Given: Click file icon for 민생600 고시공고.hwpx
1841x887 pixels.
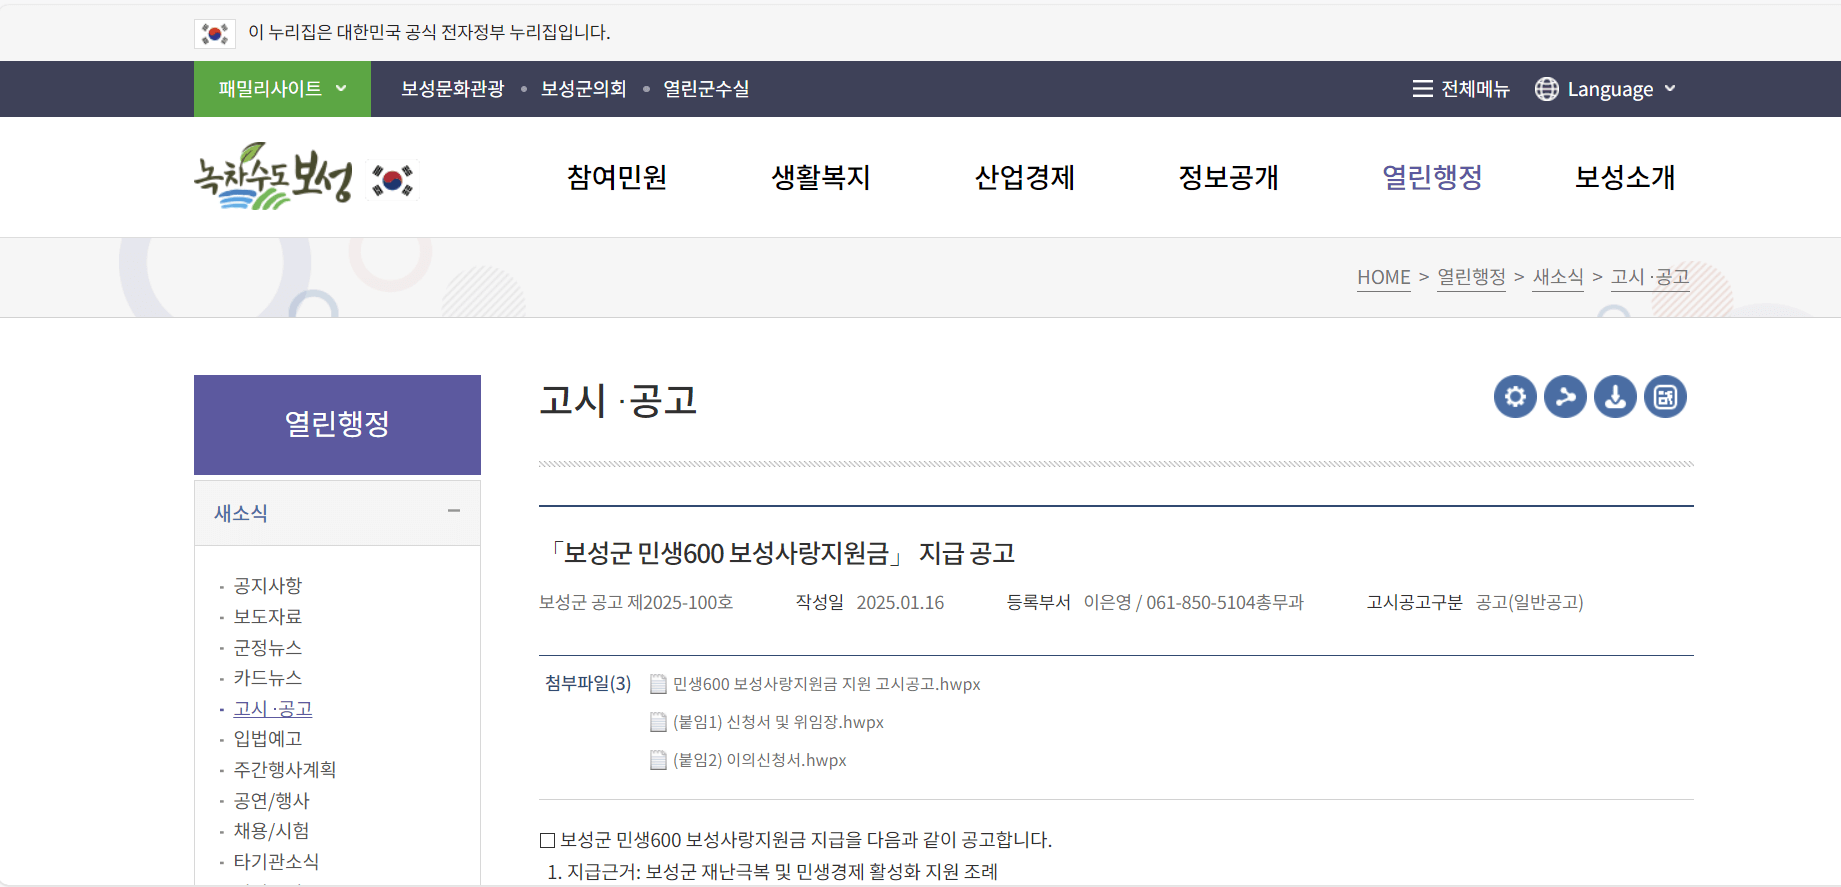Looking at the screenshot, I should [x=658, y=684].
